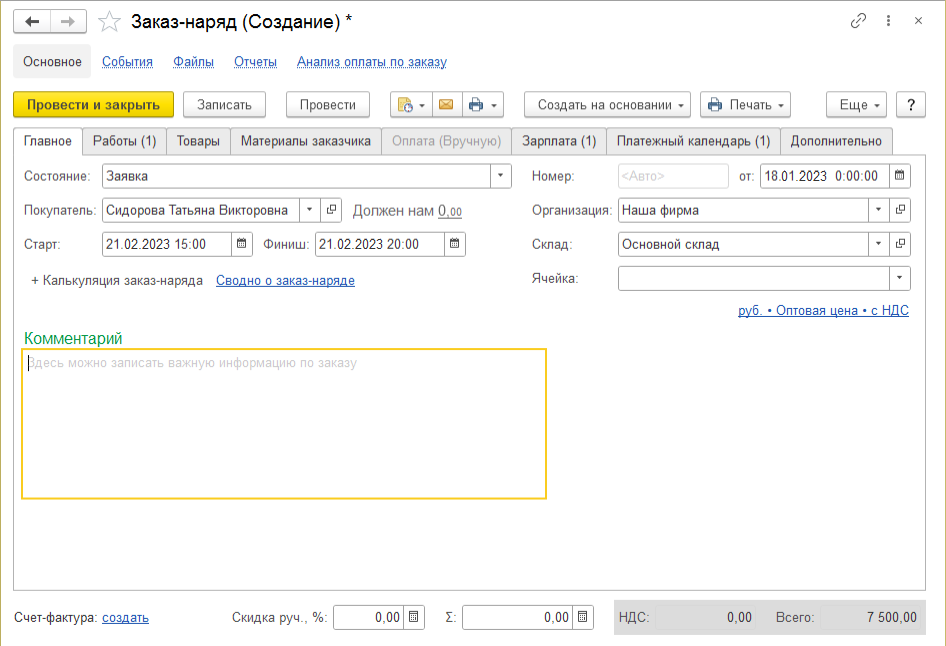Open the Ячейка dropdown list

coord(900,278)
